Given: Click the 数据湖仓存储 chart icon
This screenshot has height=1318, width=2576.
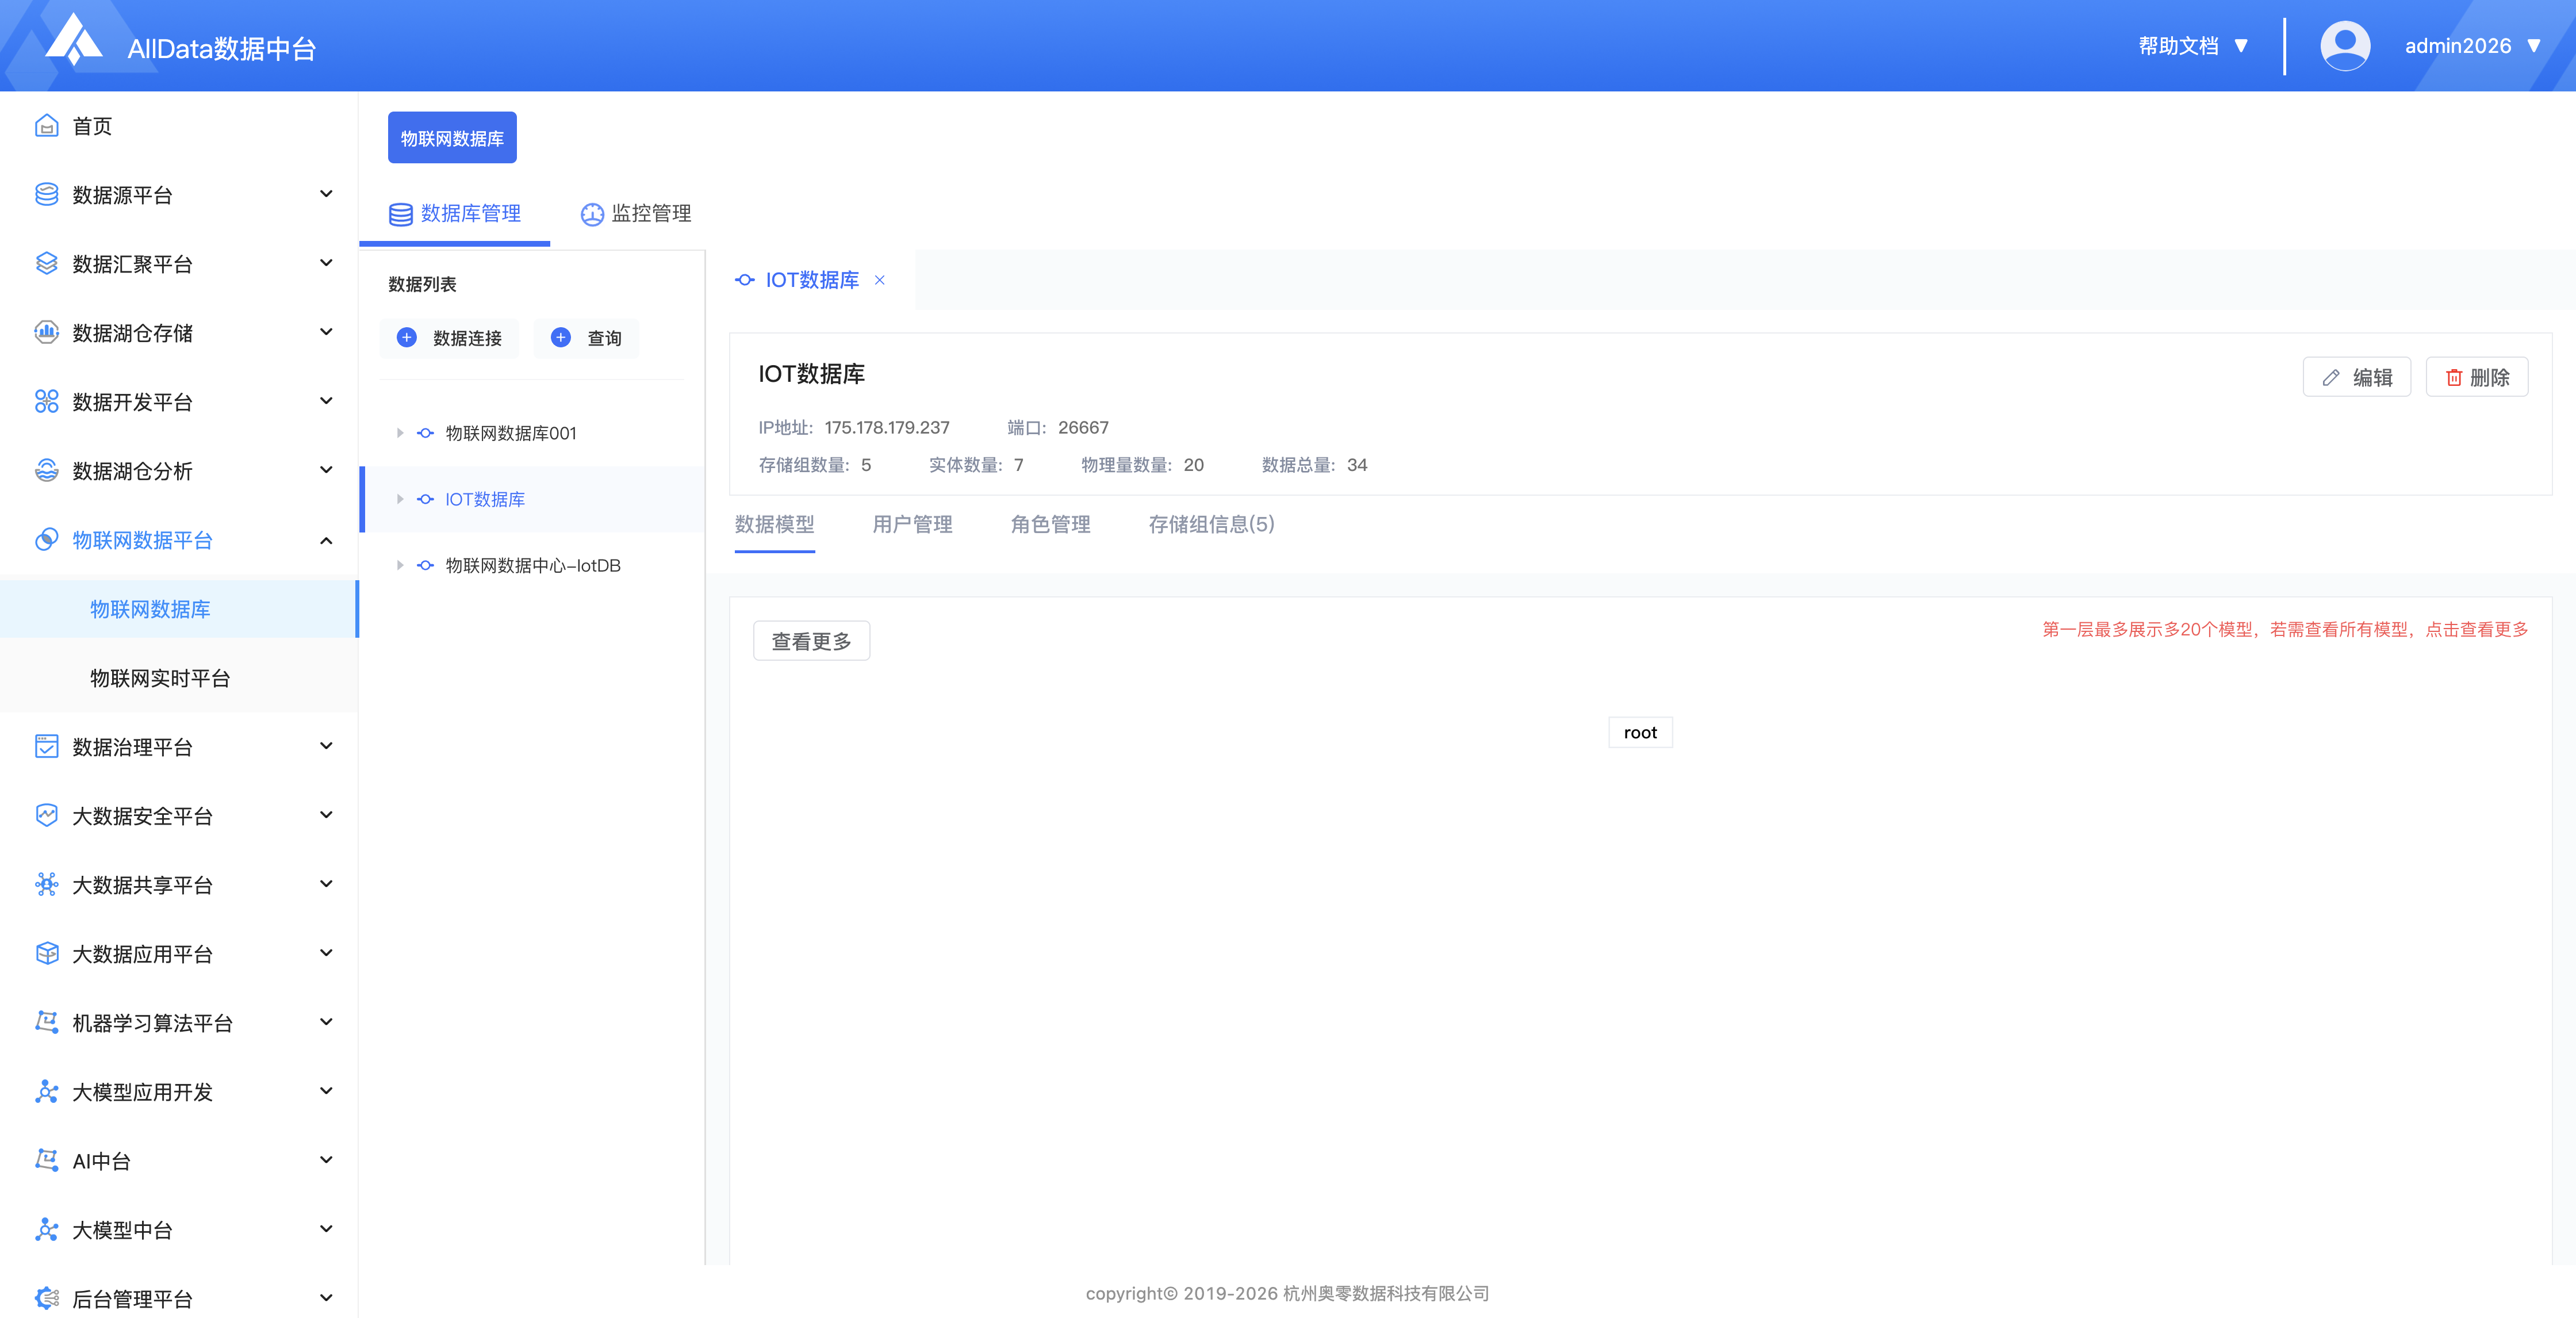Looking at the screenshot, I should pyautogui.click(x=47, y=332).
